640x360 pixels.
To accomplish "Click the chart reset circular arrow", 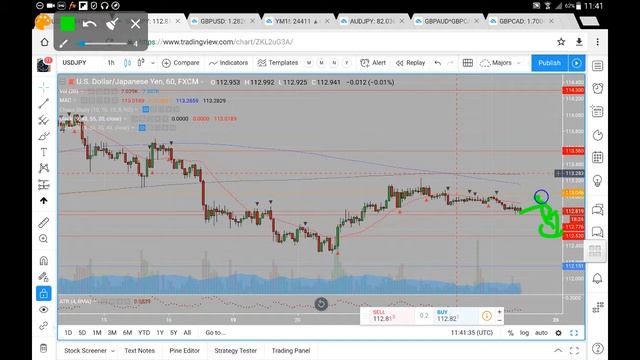I will click(321, 304).
